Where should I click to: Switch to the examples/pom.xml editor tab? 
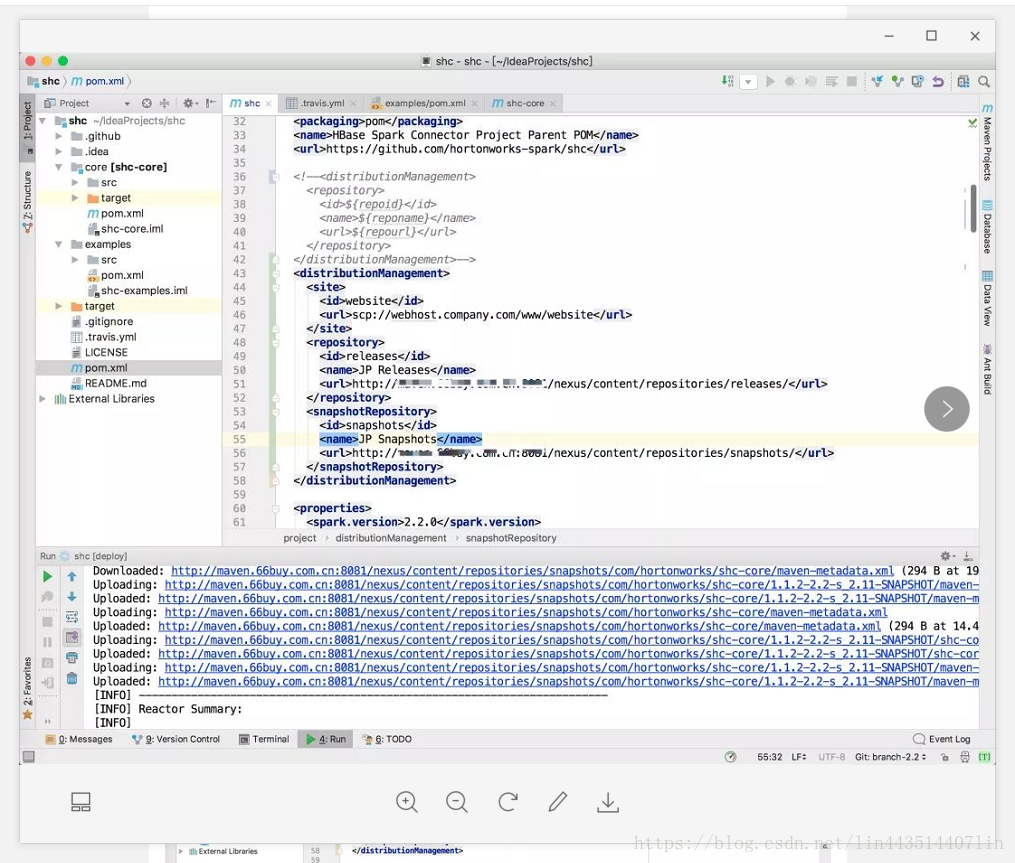(423, 103)
